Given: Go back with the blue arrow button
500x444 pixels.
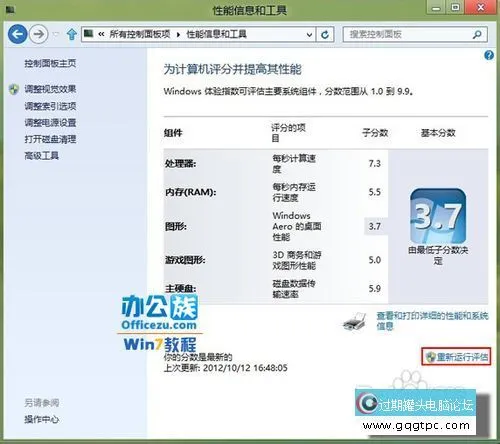Looking at the screenshot, I should click(17, 34).
